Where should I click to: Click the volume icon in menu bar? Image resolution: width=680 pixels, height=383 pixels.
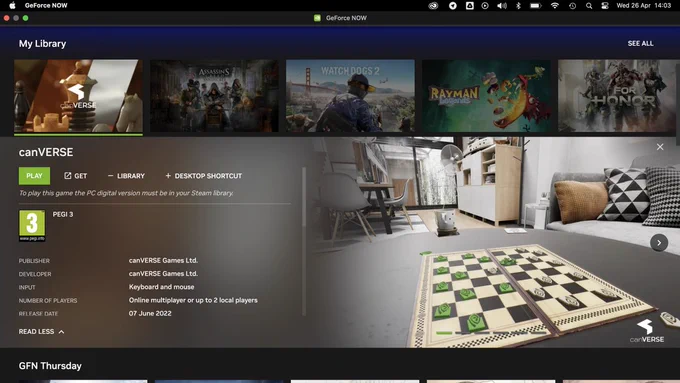pos(502,6)
